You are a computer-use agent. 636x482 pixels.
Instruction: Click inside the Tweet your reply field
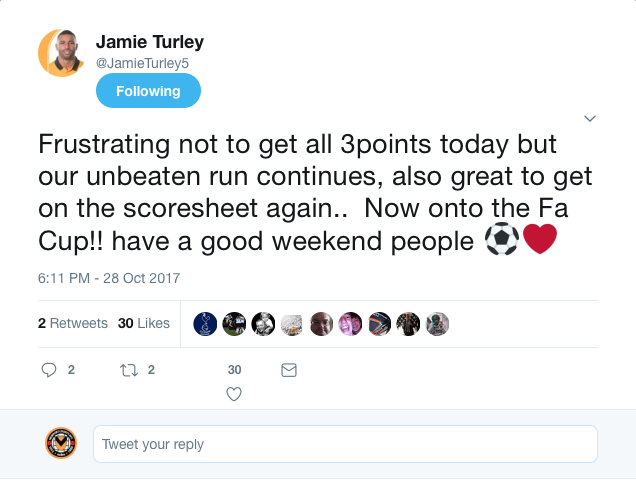tap(345, 444)
